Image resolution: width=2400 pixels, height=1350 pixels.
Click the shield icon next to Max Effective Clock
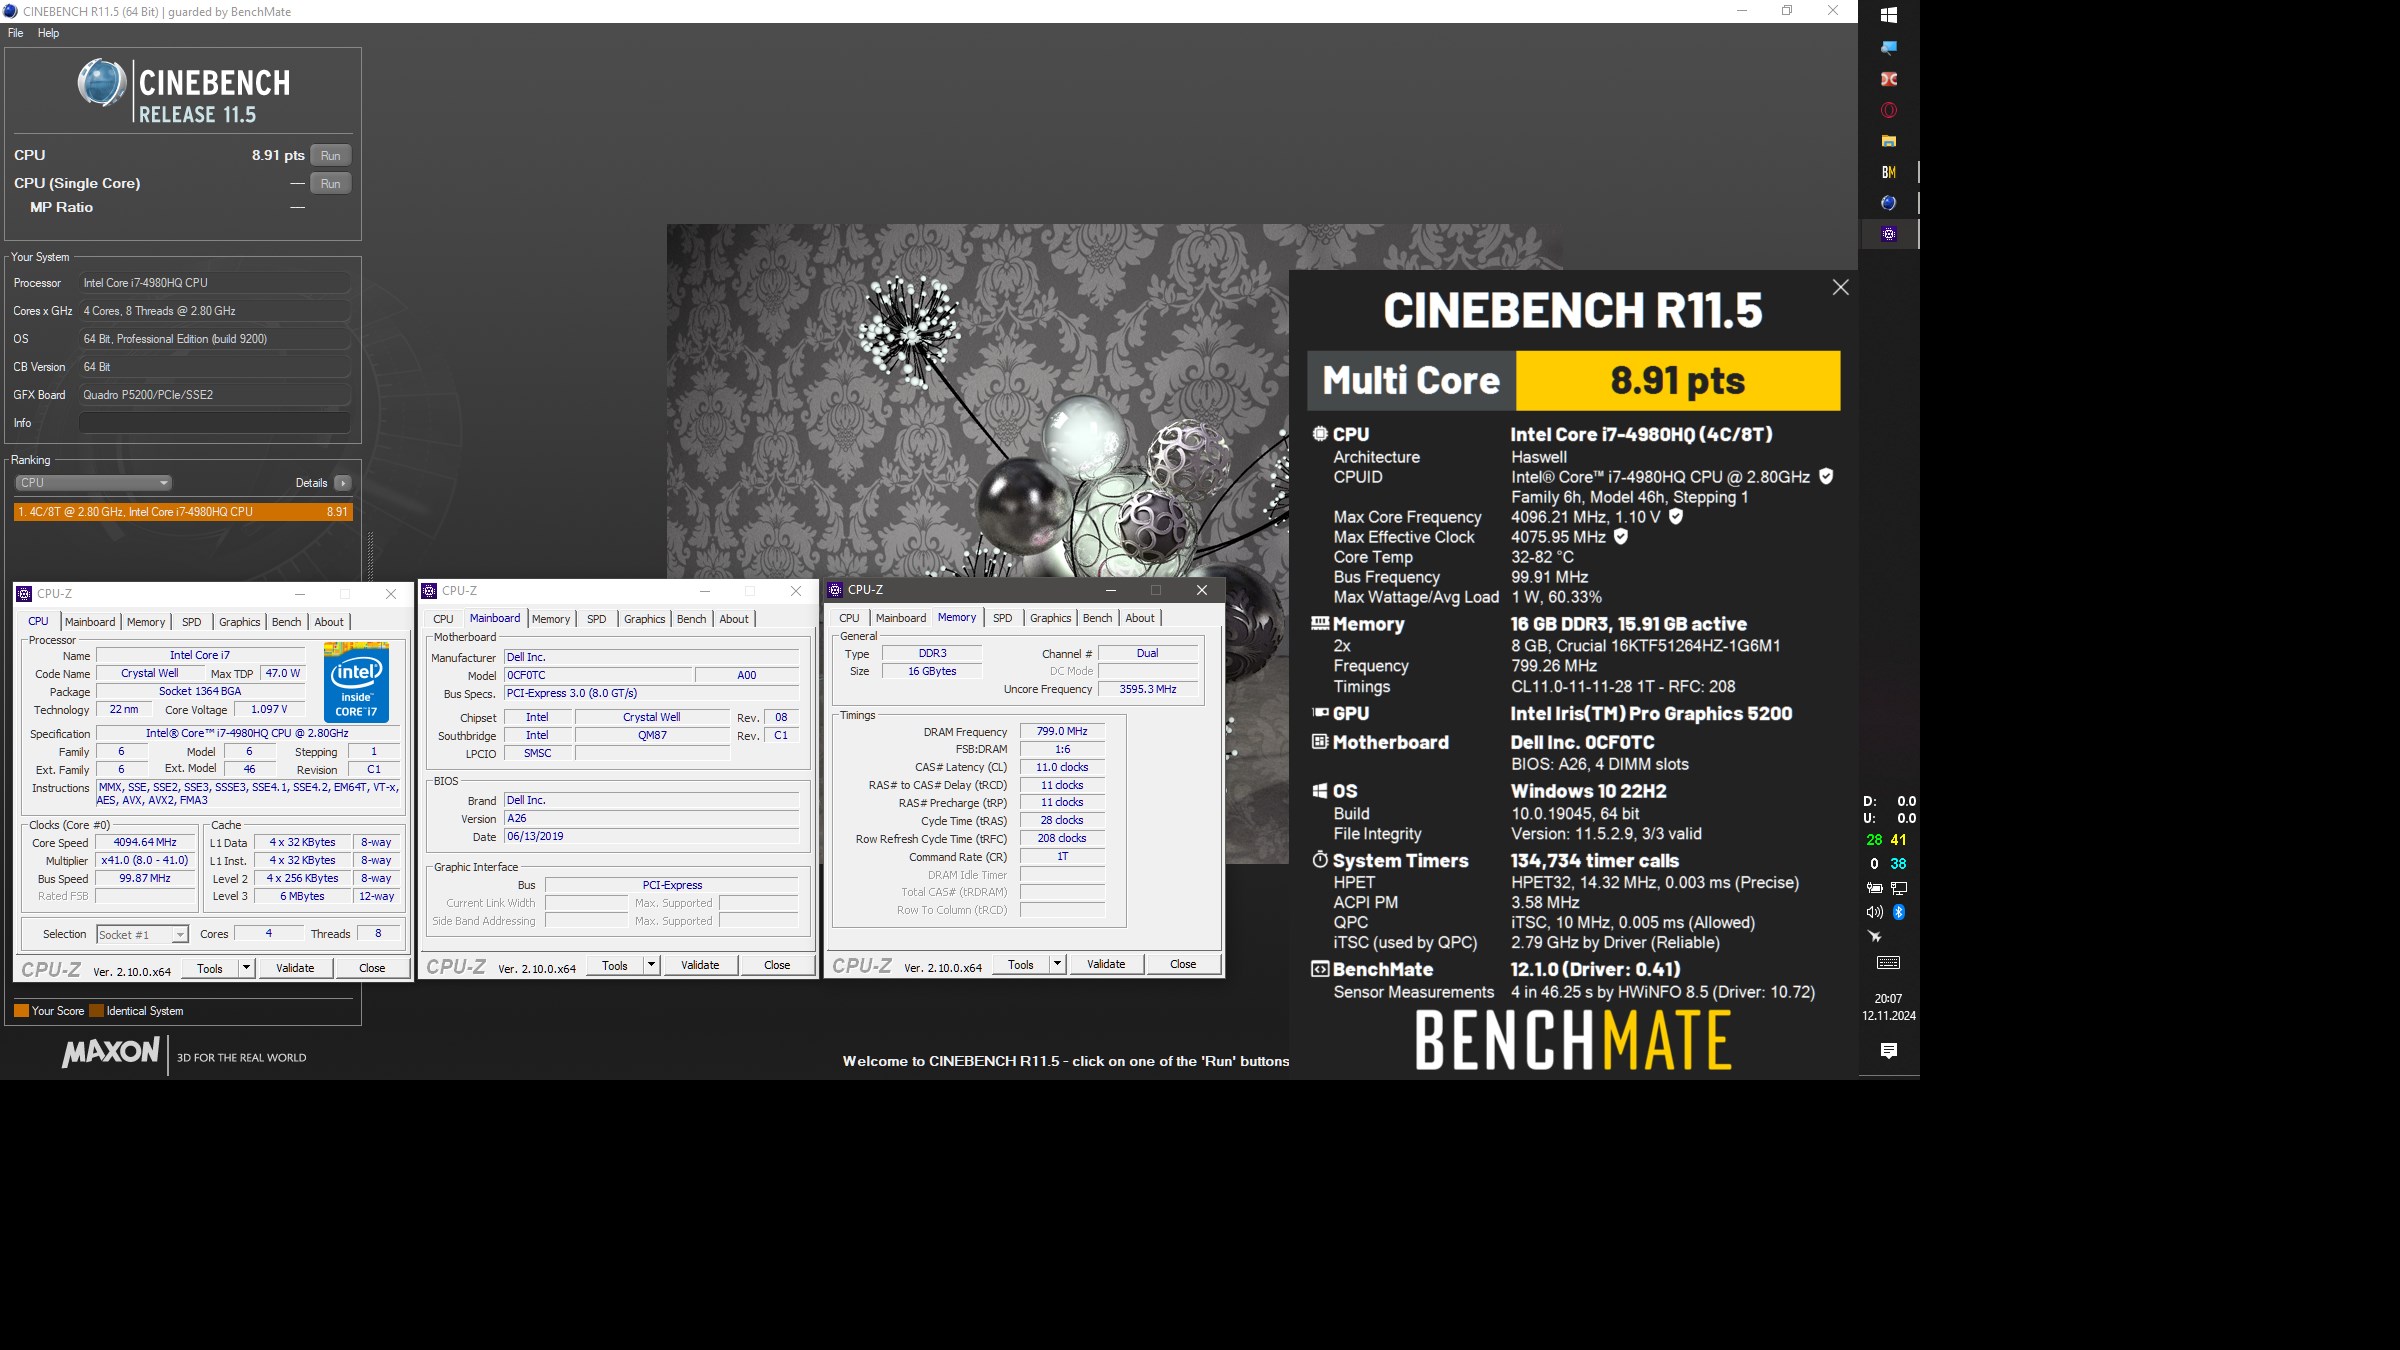(x=1621, y=537)
